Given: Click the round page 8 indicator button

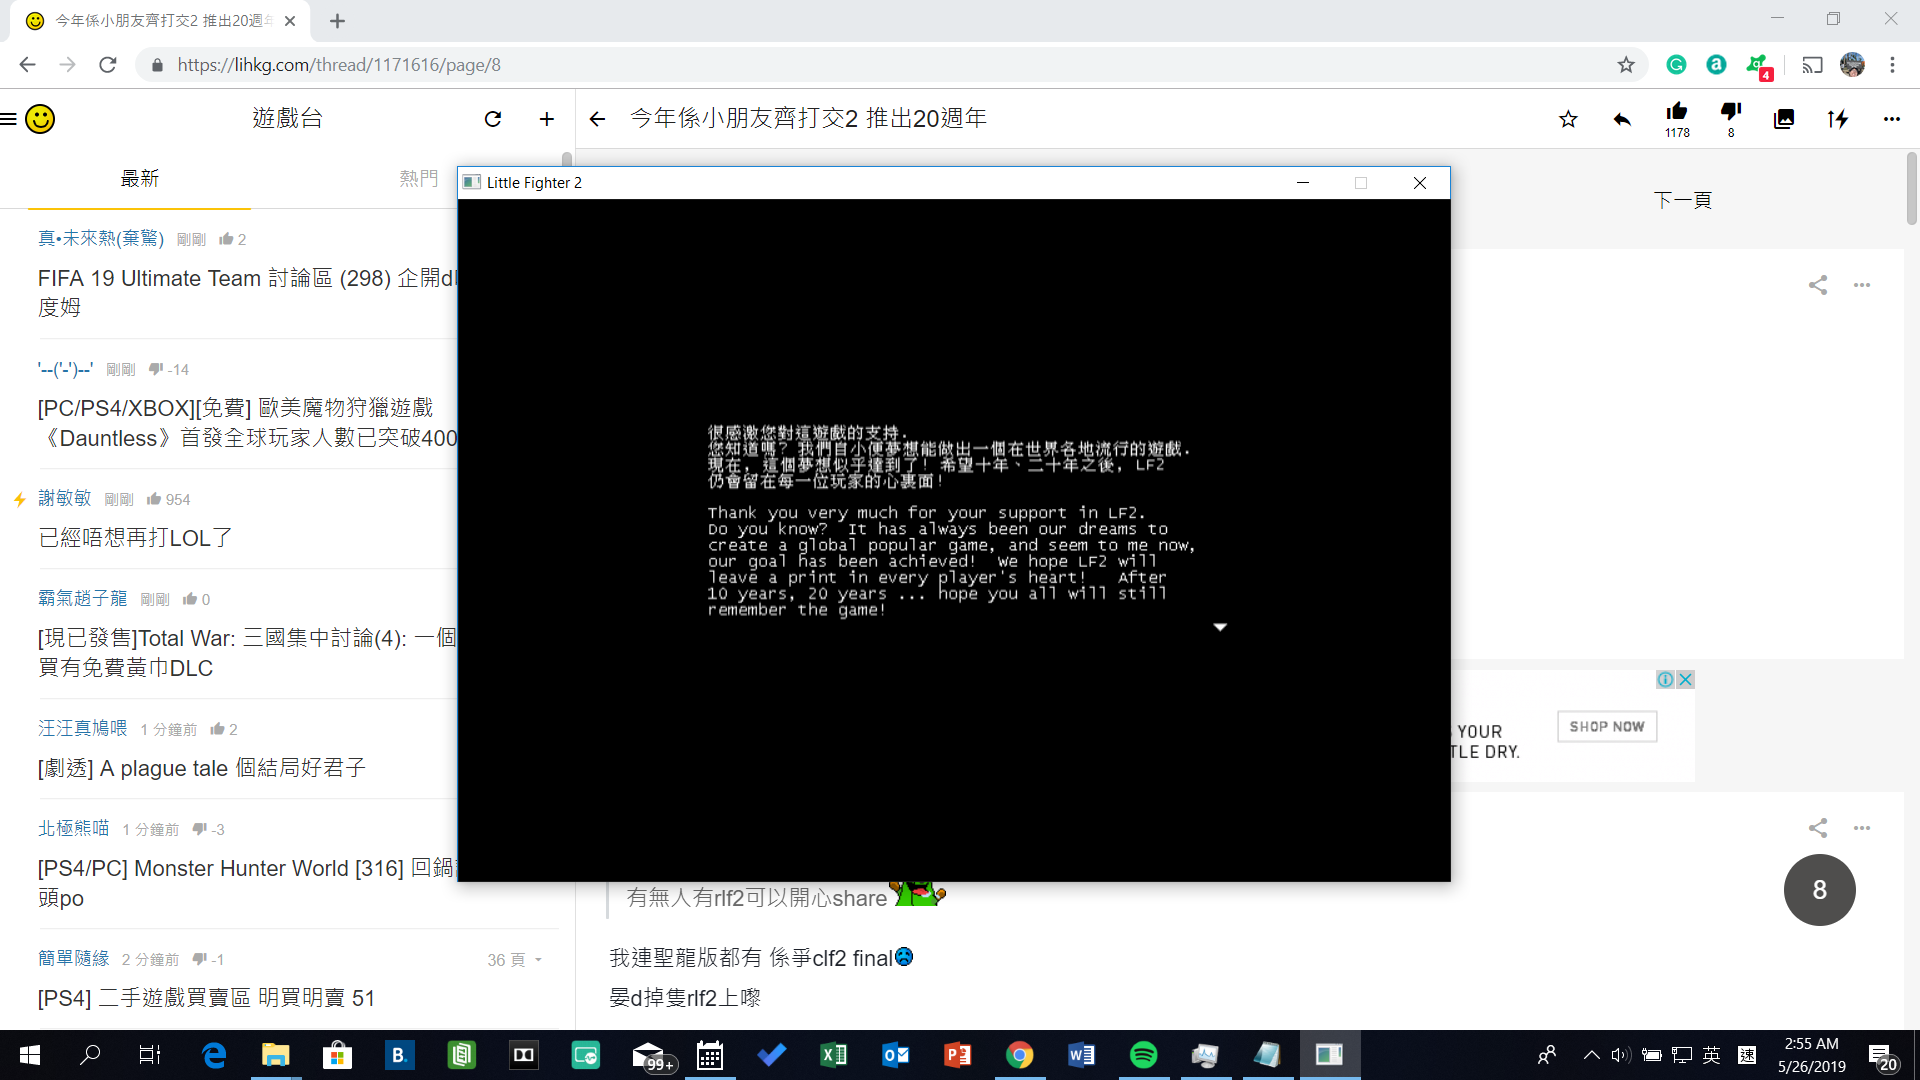Looking at the screenshot, I should [1819, 890].
